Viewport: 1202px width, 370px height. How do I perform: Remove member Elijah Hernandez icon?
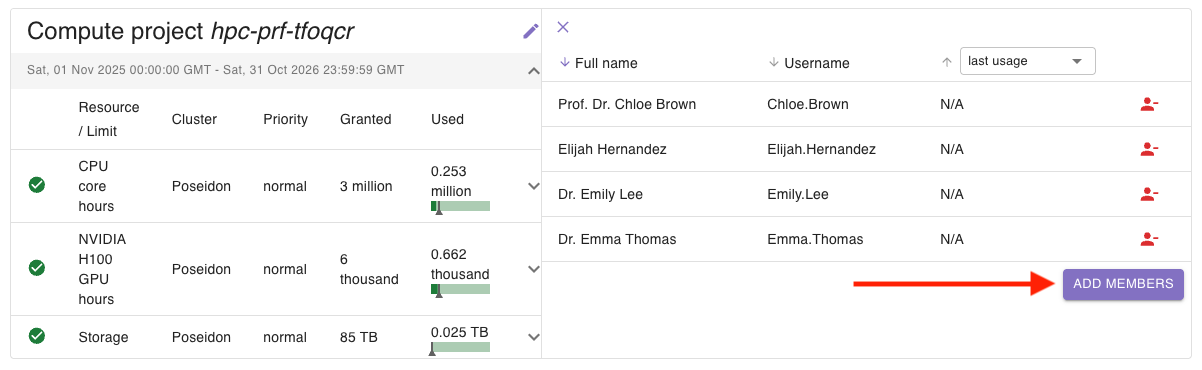tap(1149, 149)
